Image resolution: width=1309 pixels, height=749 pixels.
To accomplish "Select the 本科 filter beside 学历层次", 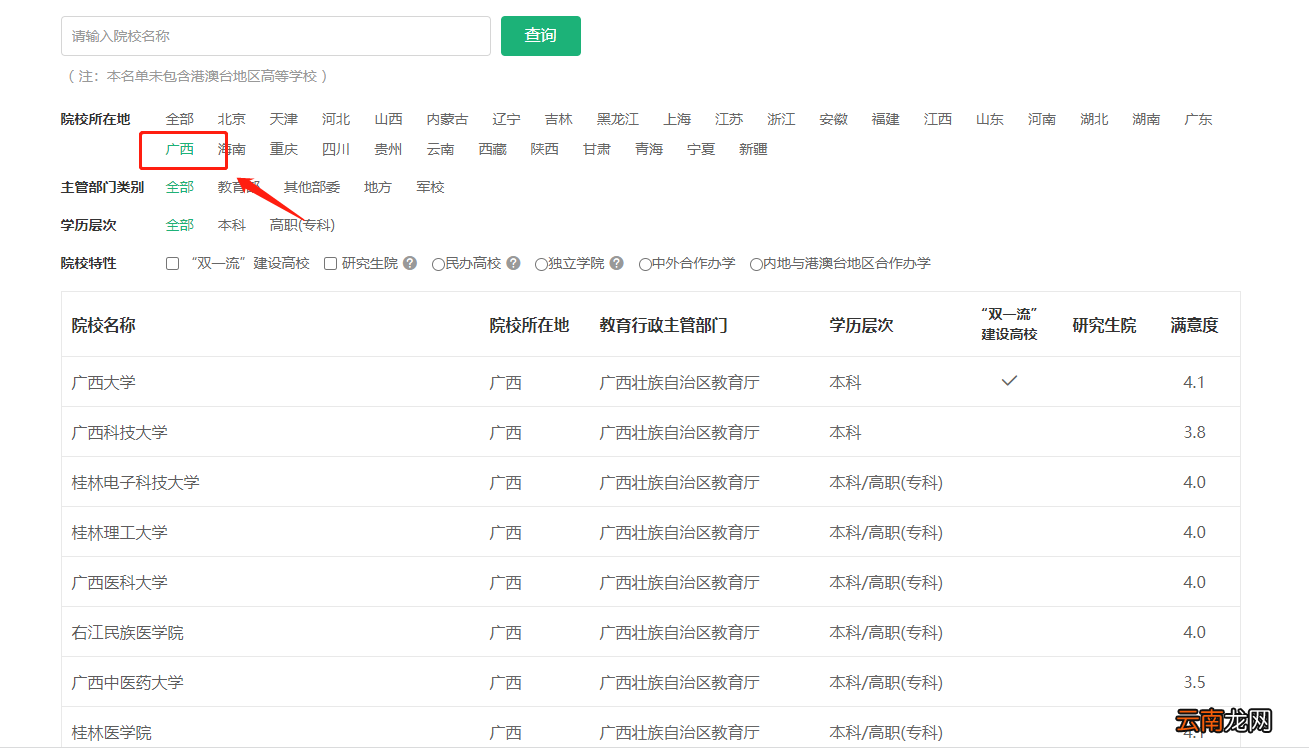I will click(x=232, y=225).
